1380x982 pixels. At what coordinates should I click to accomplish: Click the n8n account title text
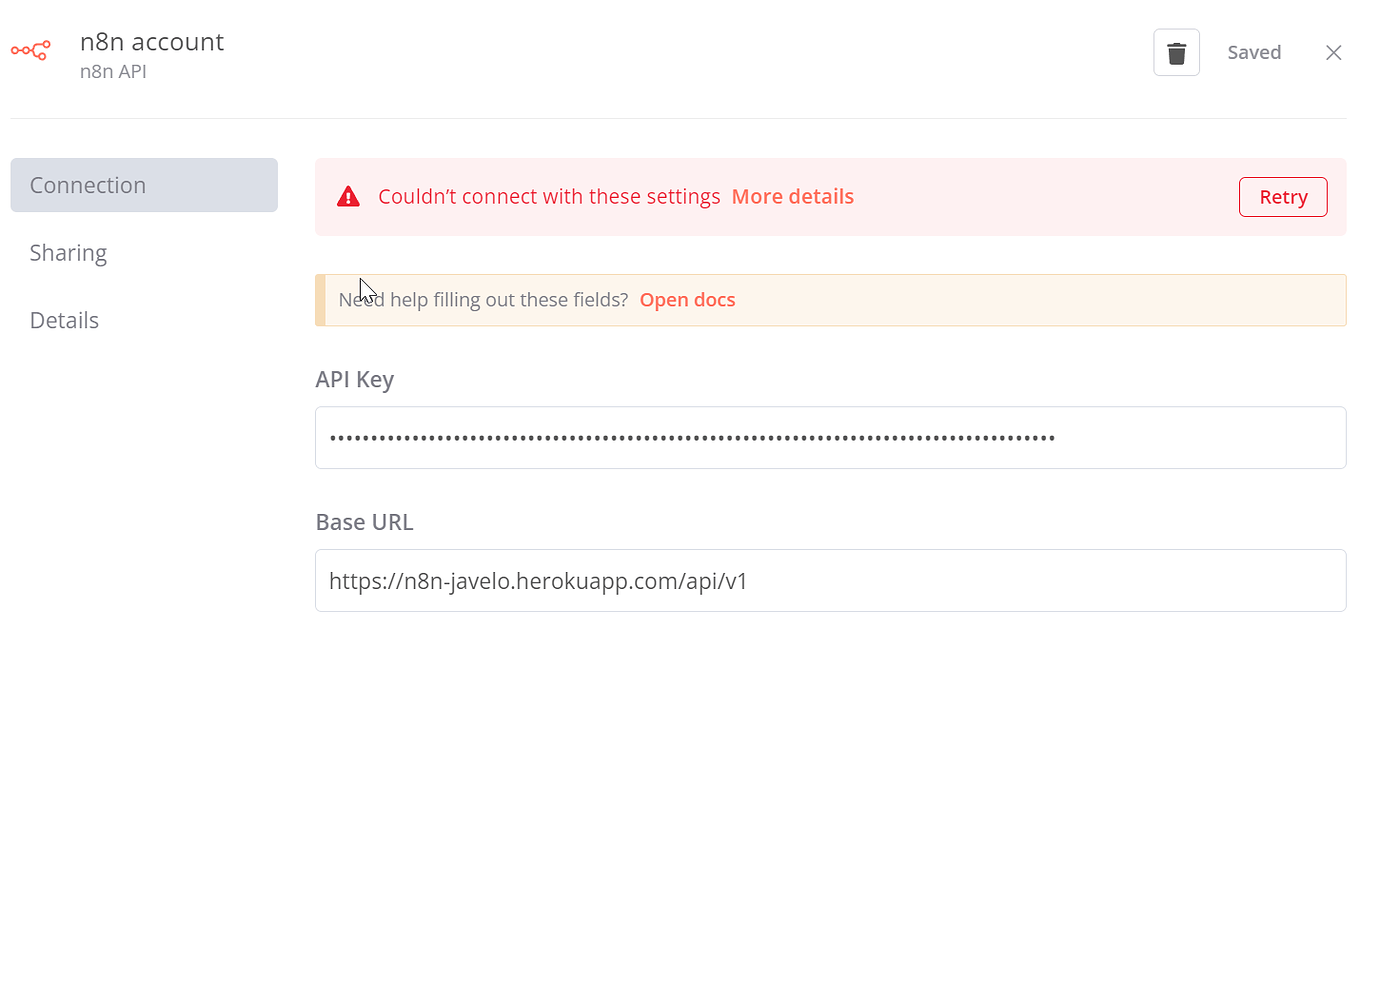click(x=152, y=42)
